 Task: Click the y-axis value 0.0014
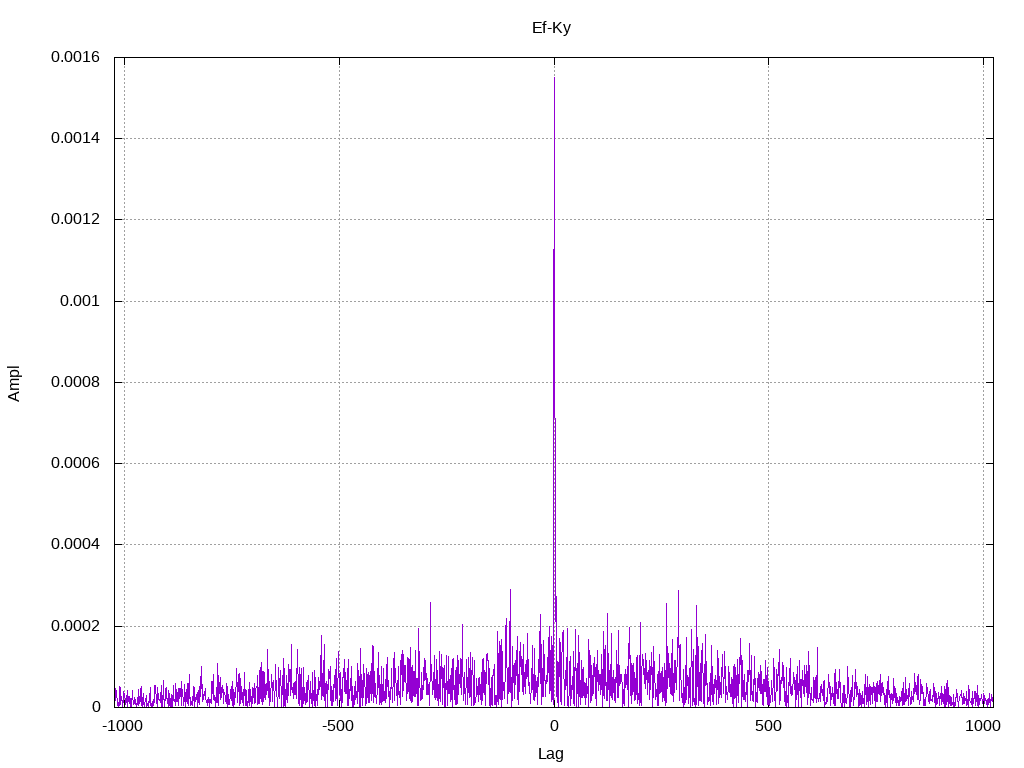pyautogui.click(x=76, y=138)
